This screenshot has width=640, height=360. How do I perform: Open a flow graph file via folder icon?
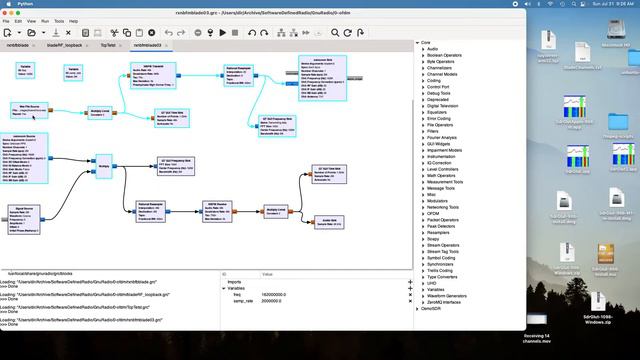pyautogui.click(x=31, y=33)
